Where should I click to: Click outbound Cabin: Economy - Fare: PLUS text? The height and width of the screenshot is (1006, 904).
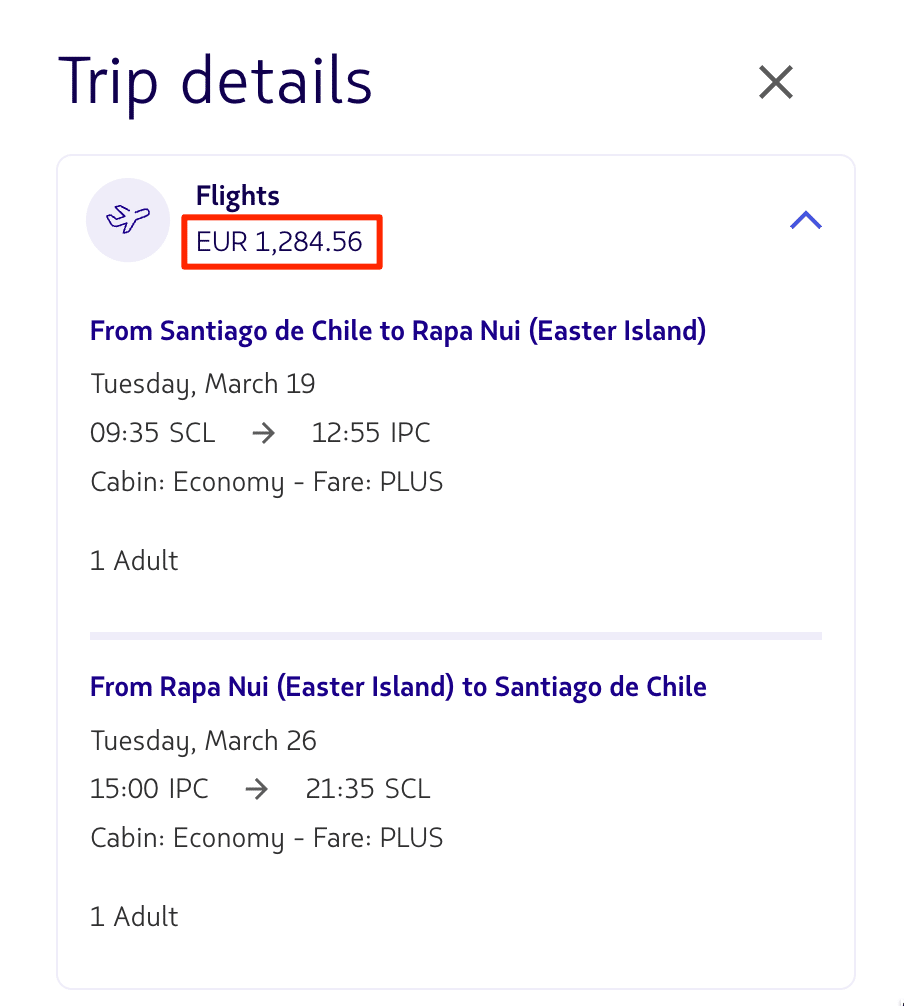pyautogui.click(x=267, y=482)
